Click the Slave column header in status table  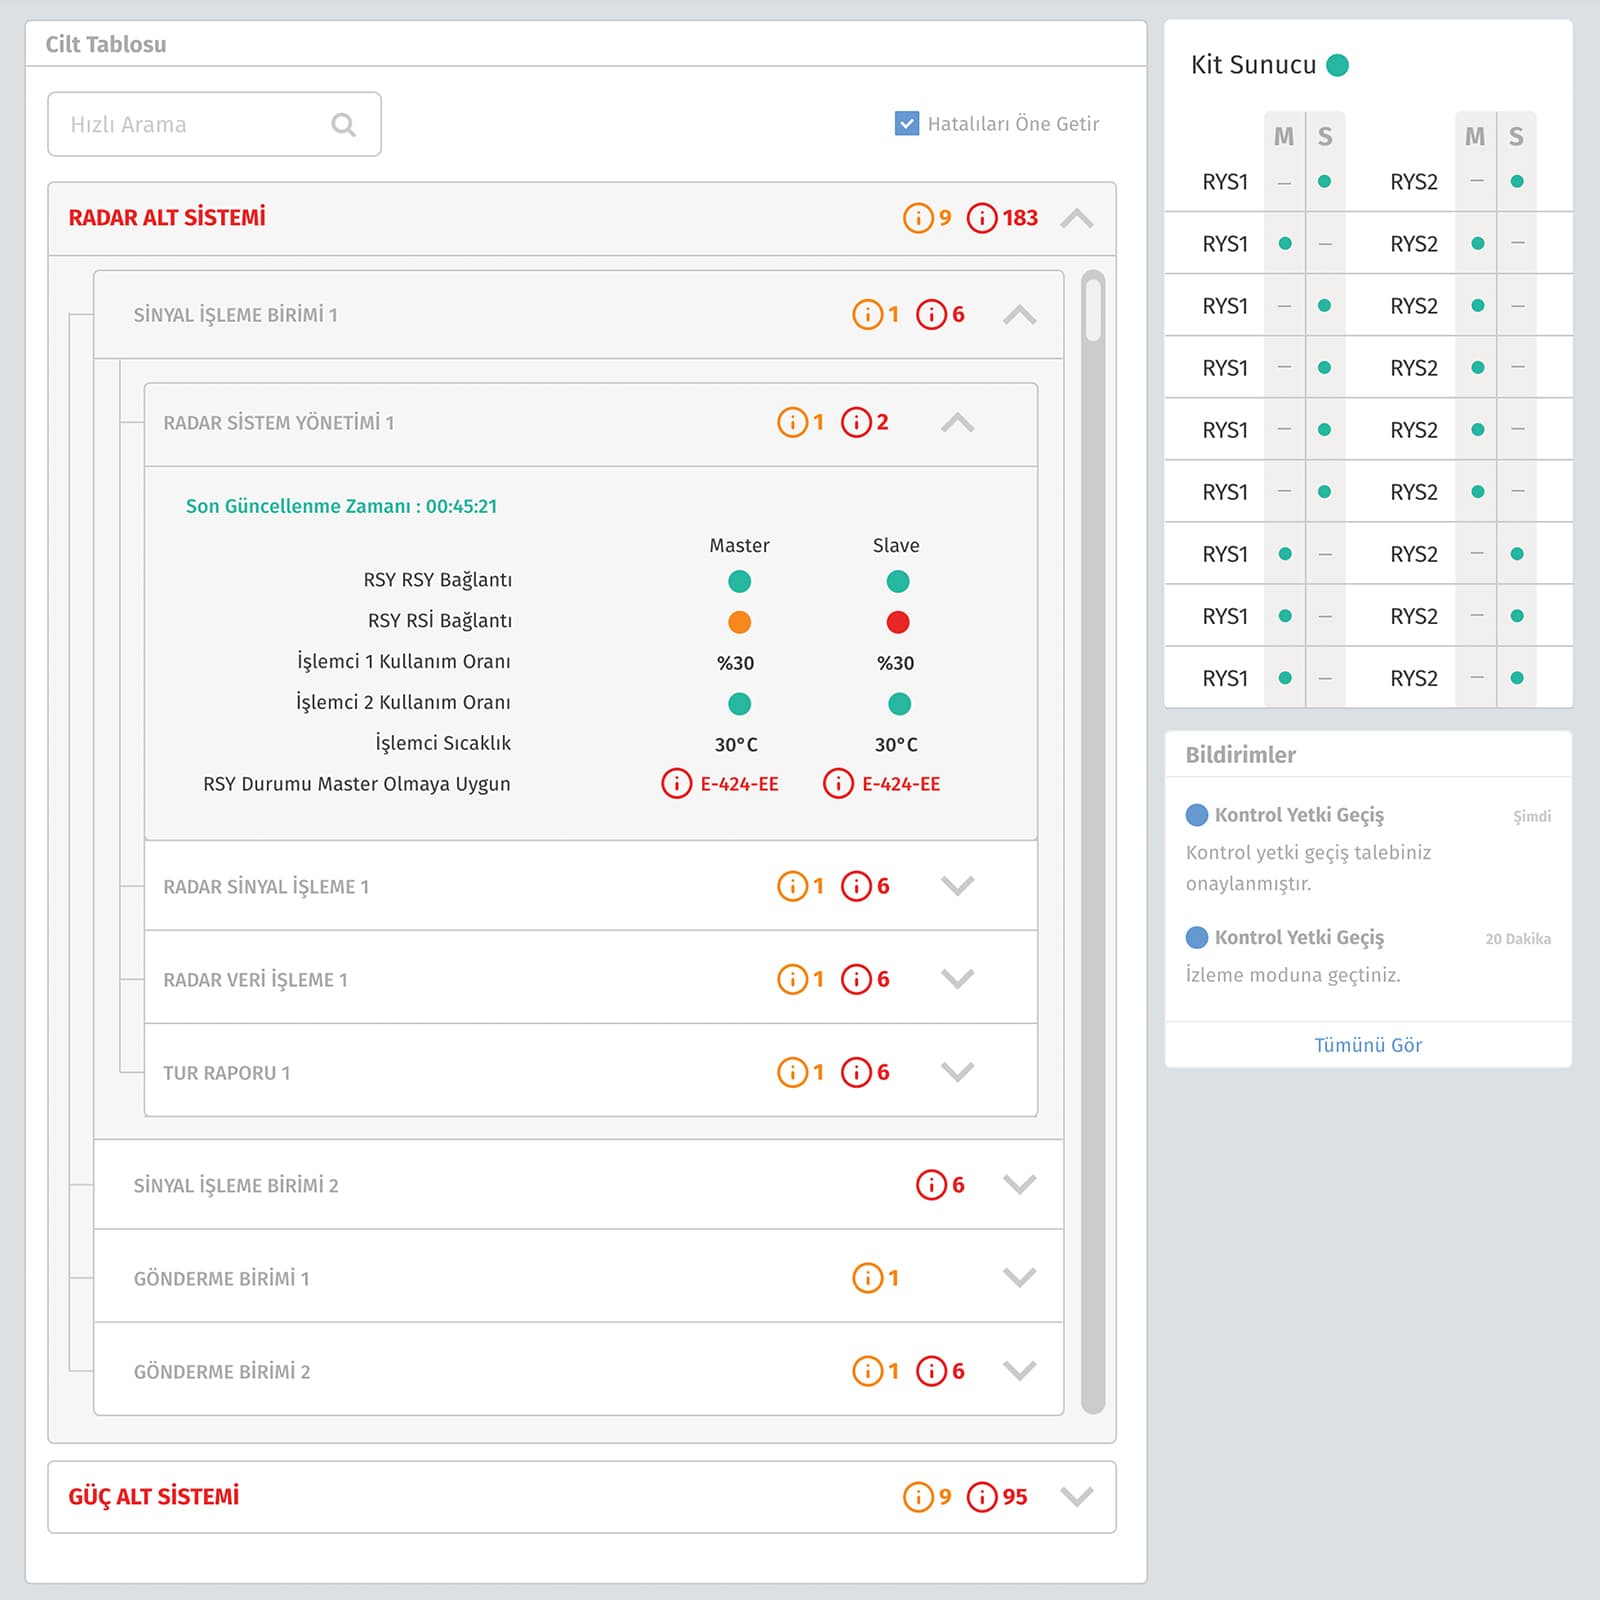pyautogui.click(x=896, y=545)
